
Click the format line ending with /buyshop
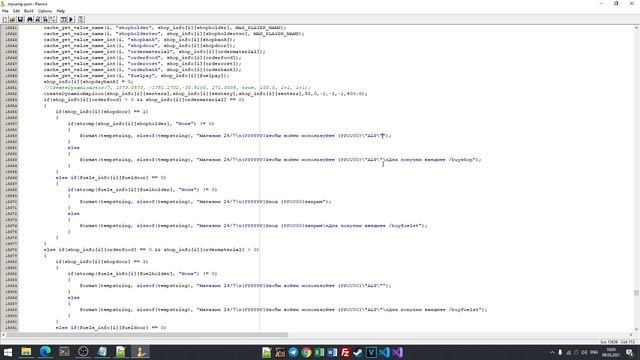coord(280,160)
